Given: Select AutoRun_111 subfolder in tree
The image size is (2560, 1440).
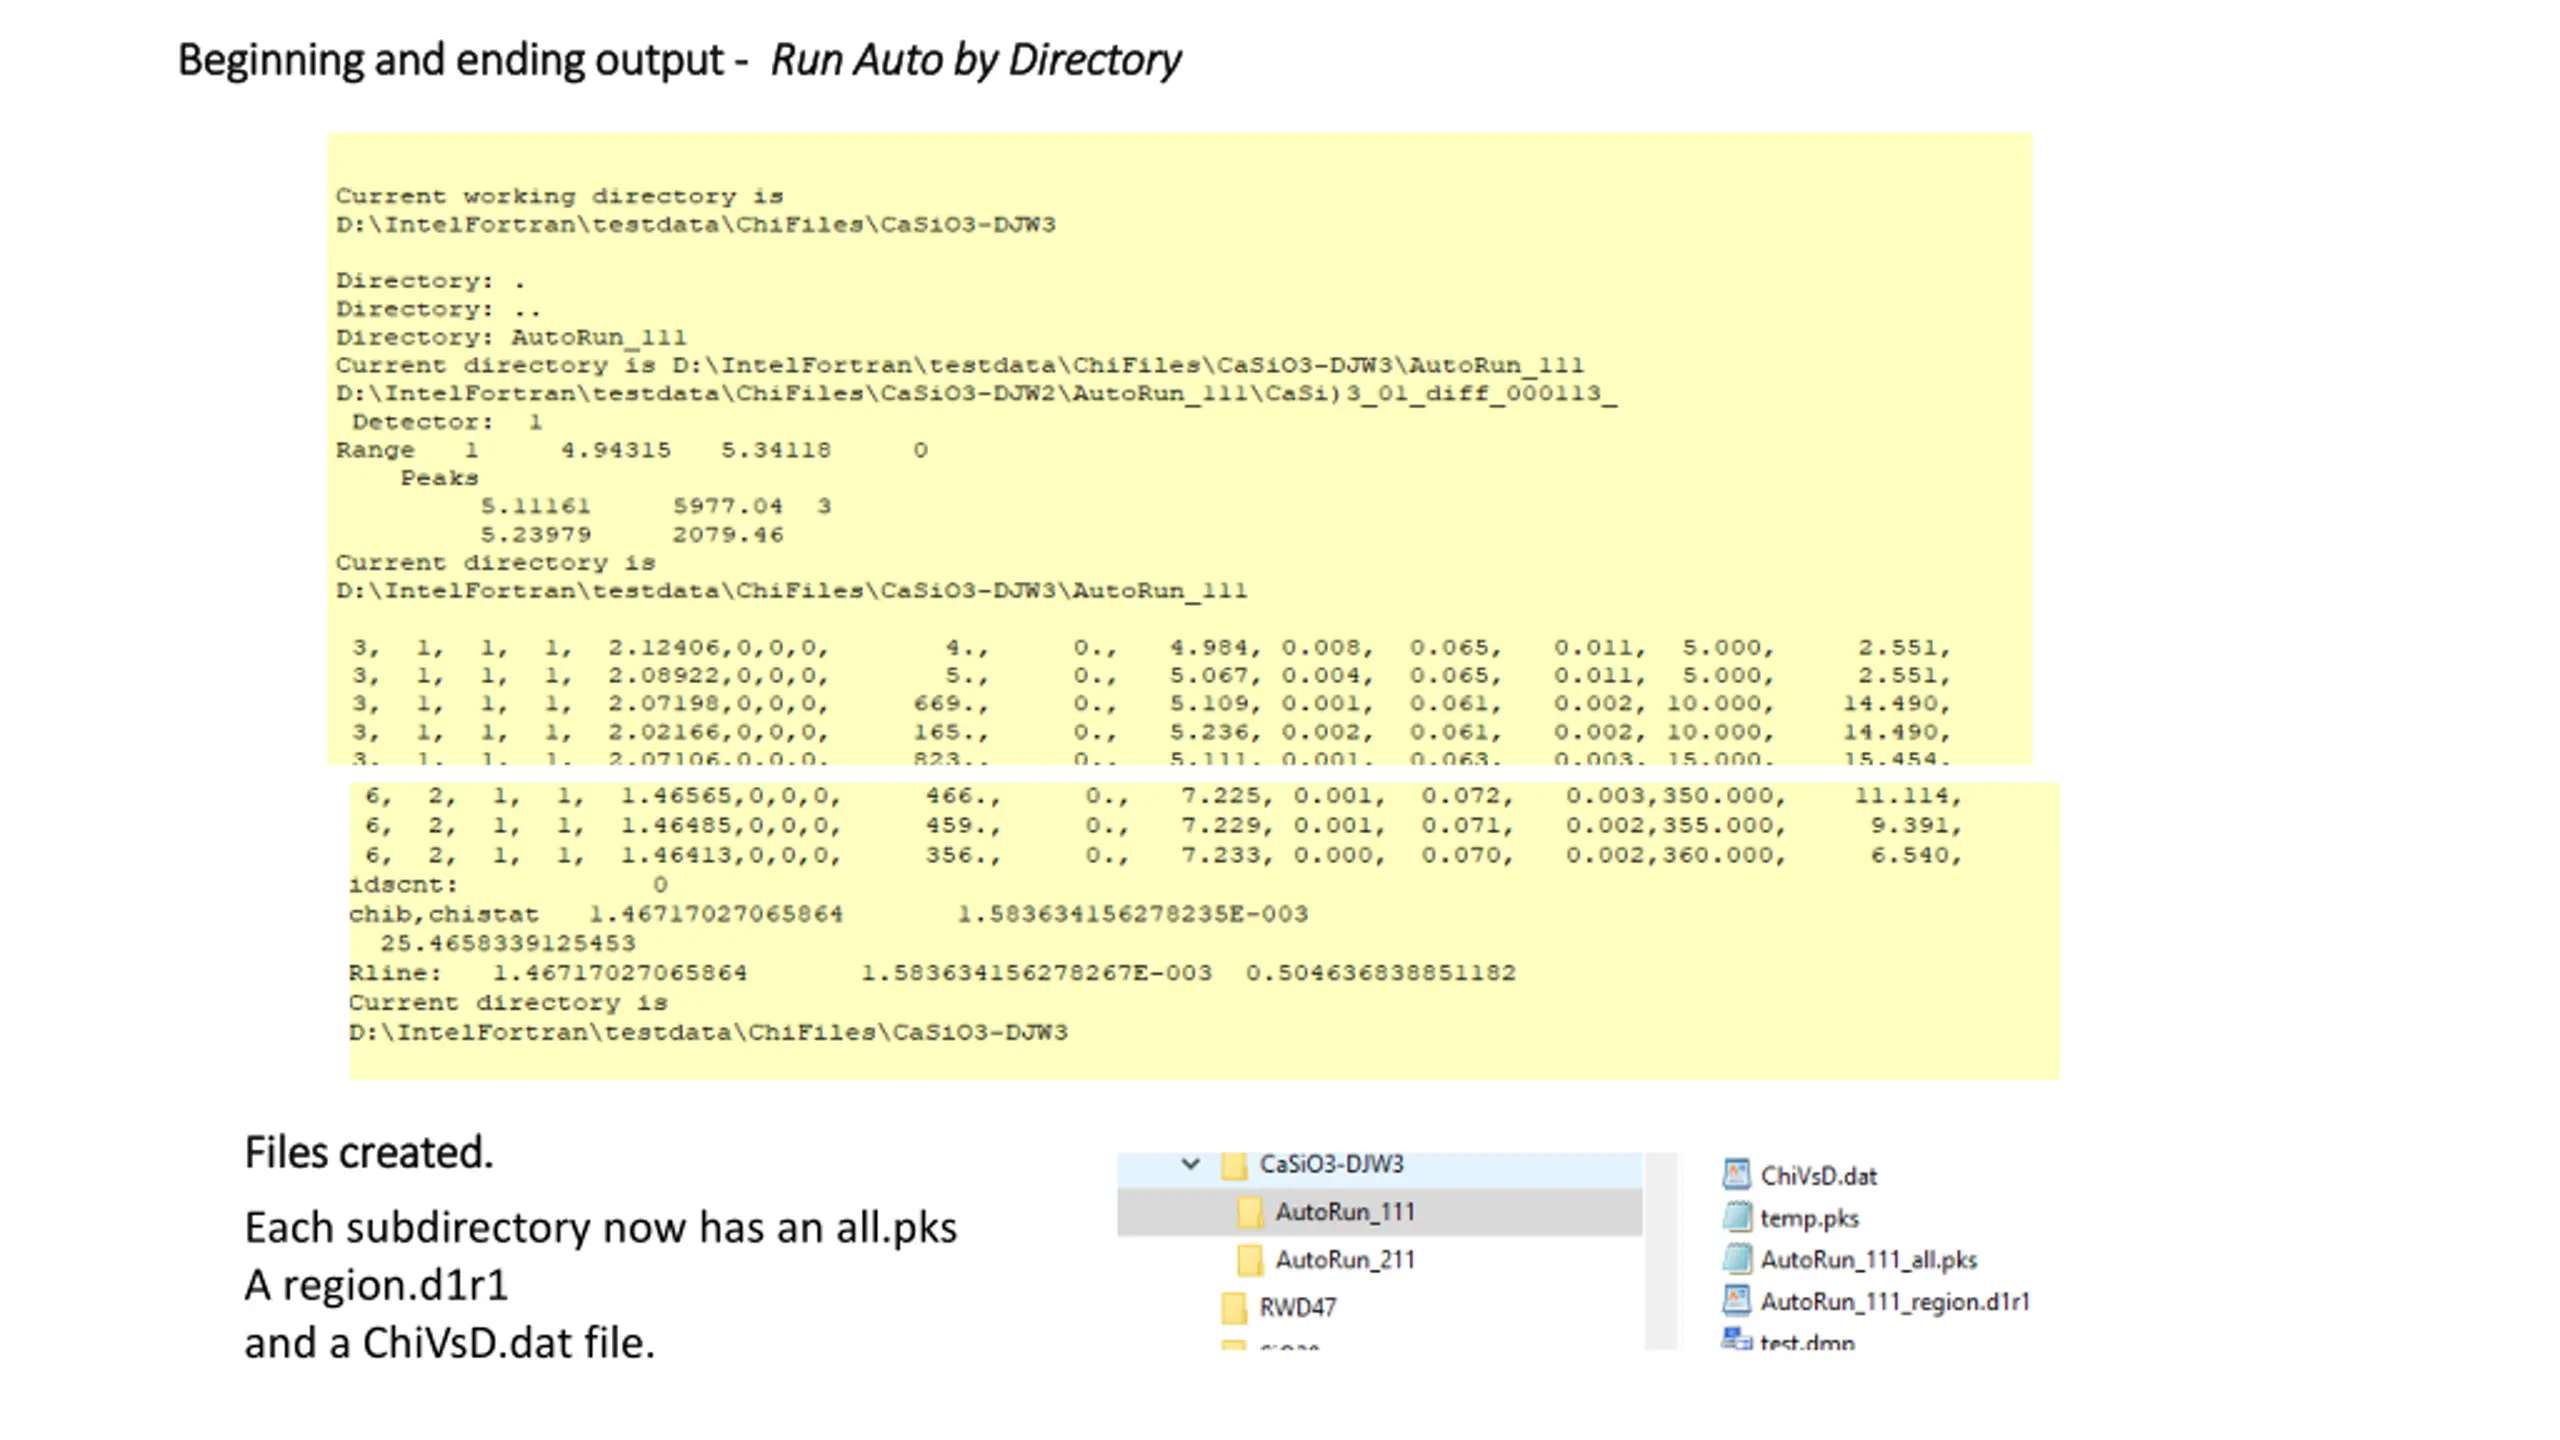Looking at the screenshot, I should click(1345, 1212).
